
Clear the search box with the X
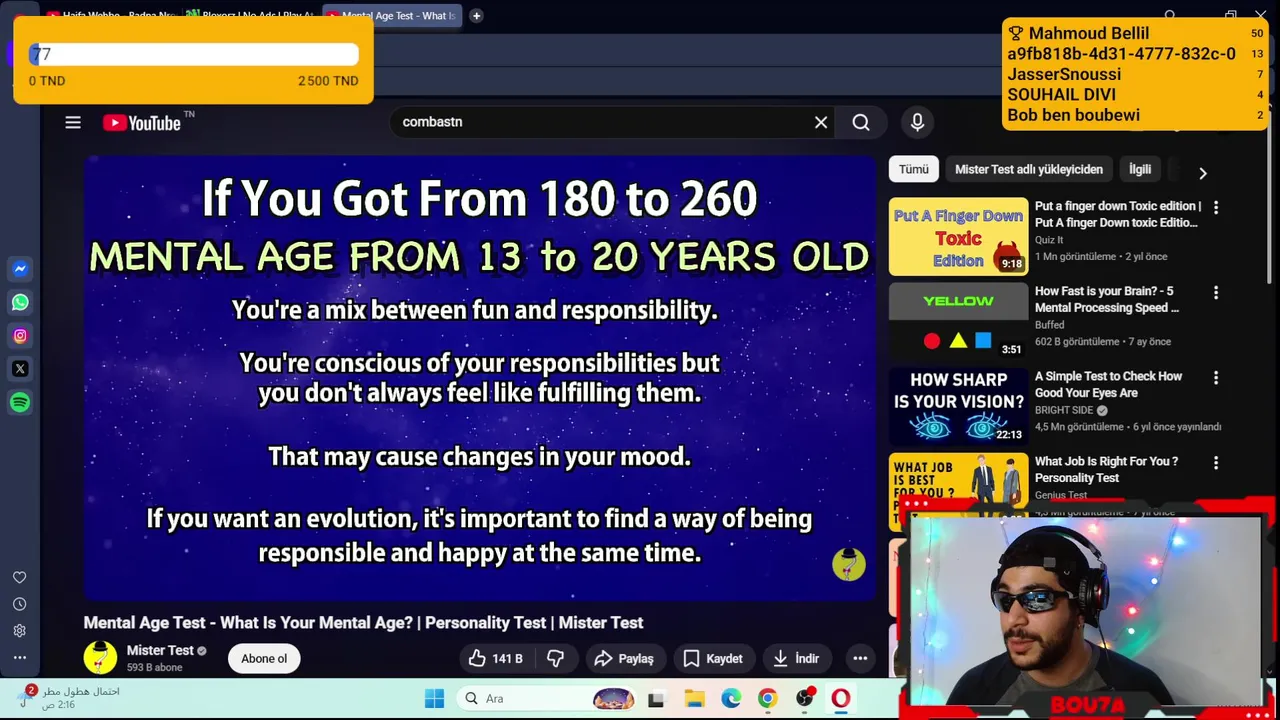[821, 122]
